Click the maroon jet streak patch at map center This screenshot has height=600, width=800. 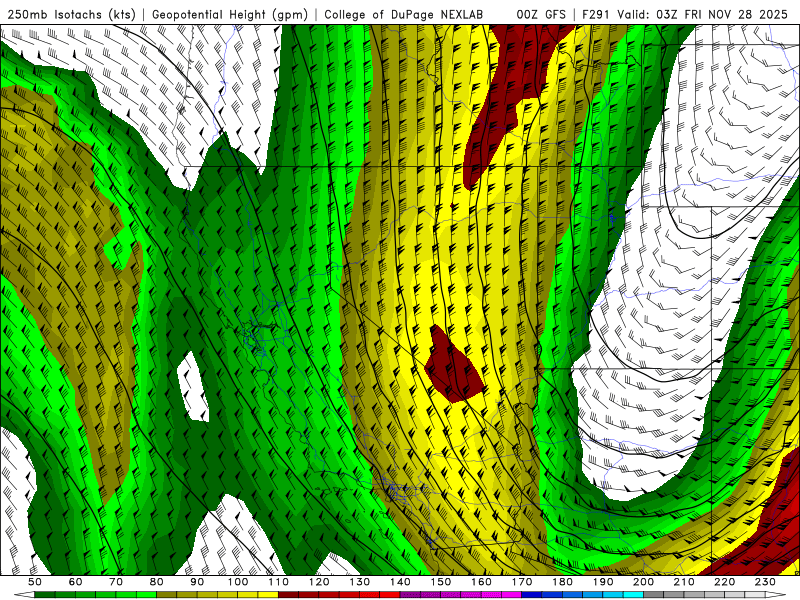[x=453, y=365]
